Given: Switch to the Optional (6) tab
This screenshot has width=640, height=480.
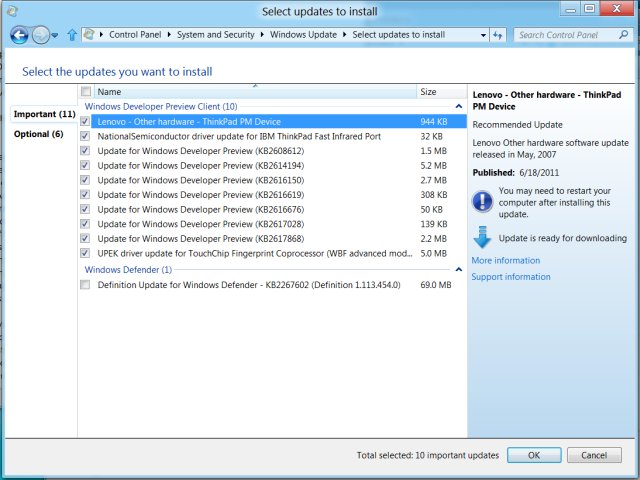Looking at the screenshot, I should (39, 134).
